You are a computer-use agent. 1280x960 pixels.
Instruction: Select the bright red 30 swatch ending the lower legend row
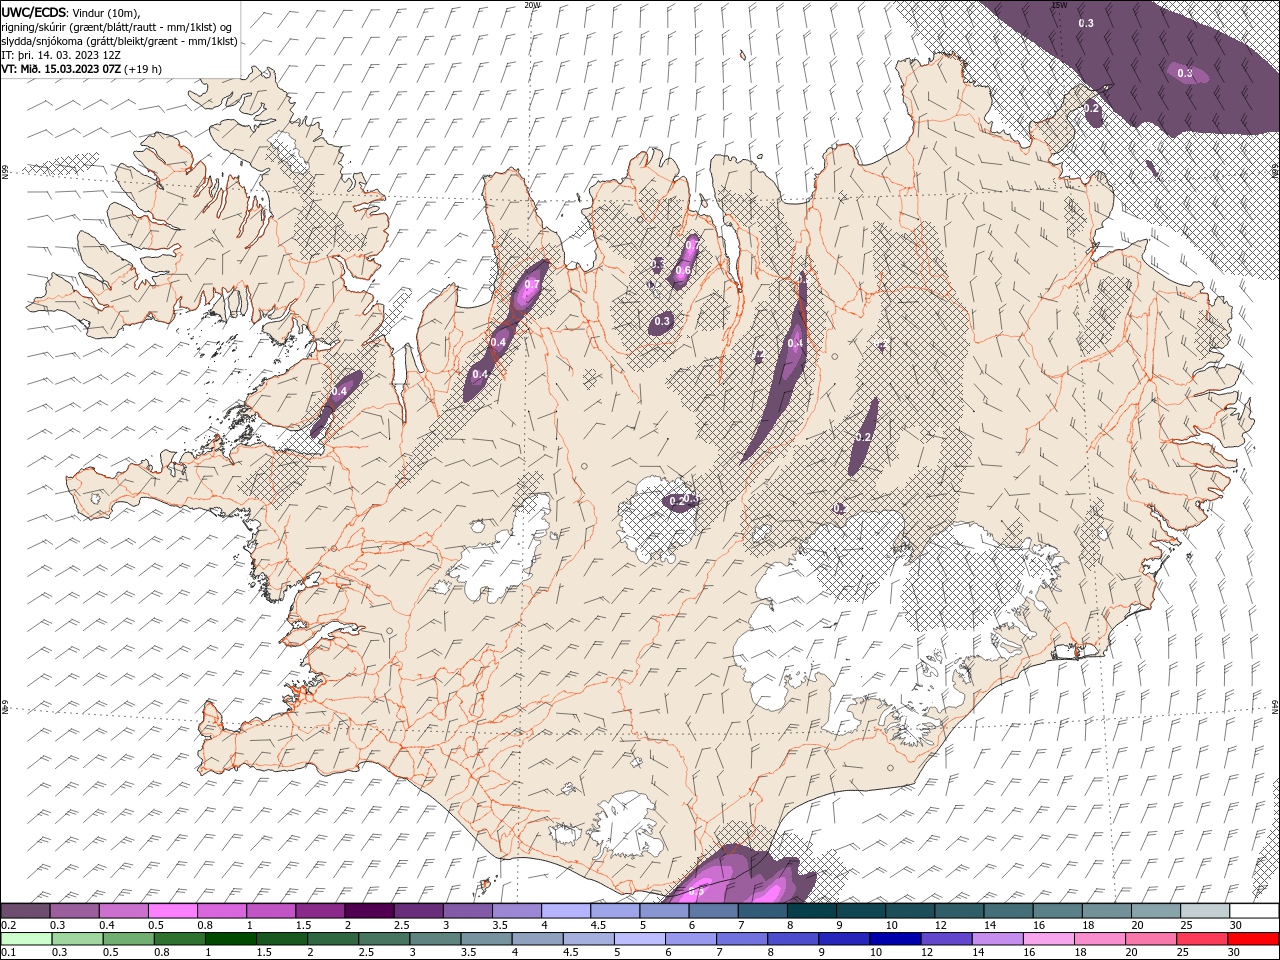click(x=1254, y=939)
